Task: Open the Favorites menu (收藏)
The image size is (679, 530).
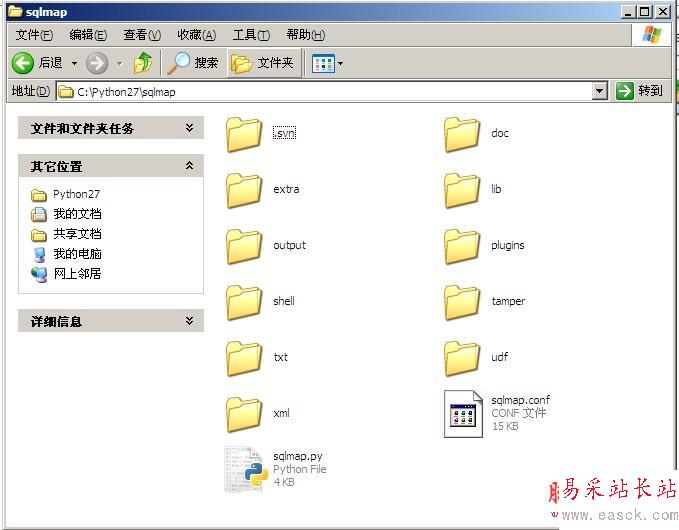Action: tap(197, 35)
